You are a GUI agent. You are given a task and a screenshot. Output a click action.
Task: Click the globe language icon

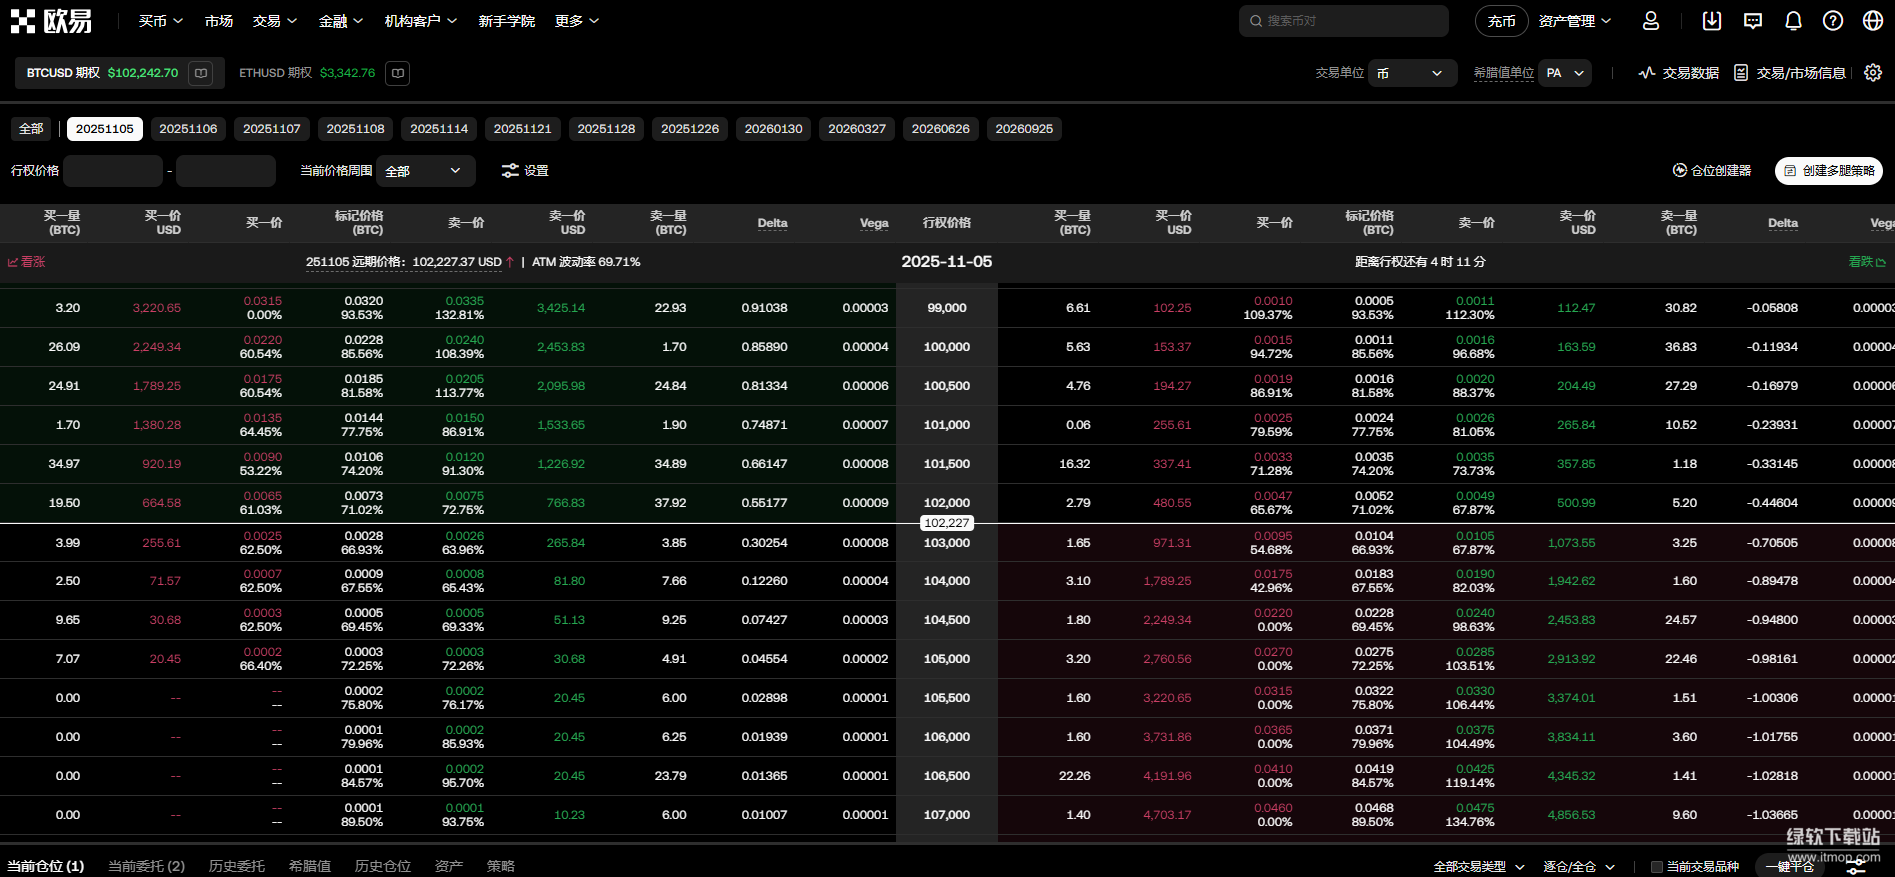coord(1873,21)
